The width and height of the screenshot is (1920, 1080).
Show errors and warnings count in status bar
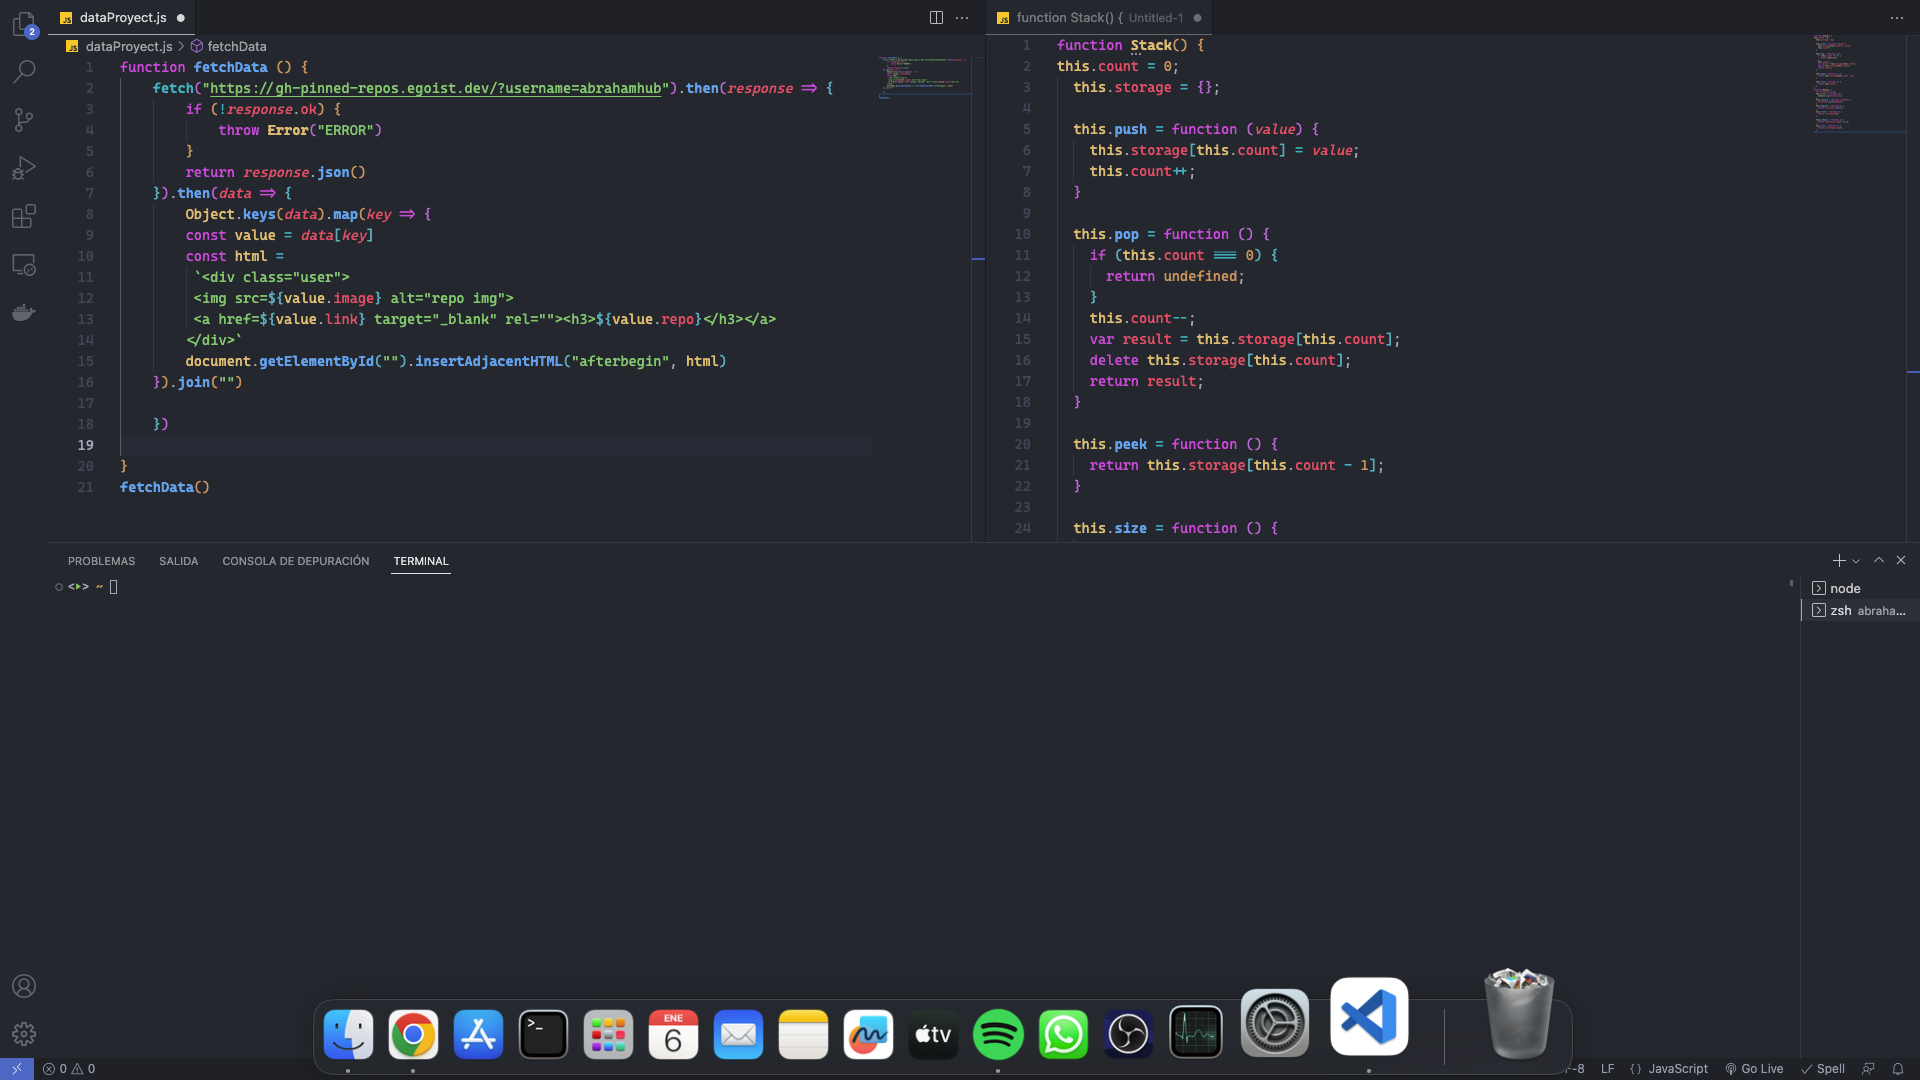pos(69,1069)
